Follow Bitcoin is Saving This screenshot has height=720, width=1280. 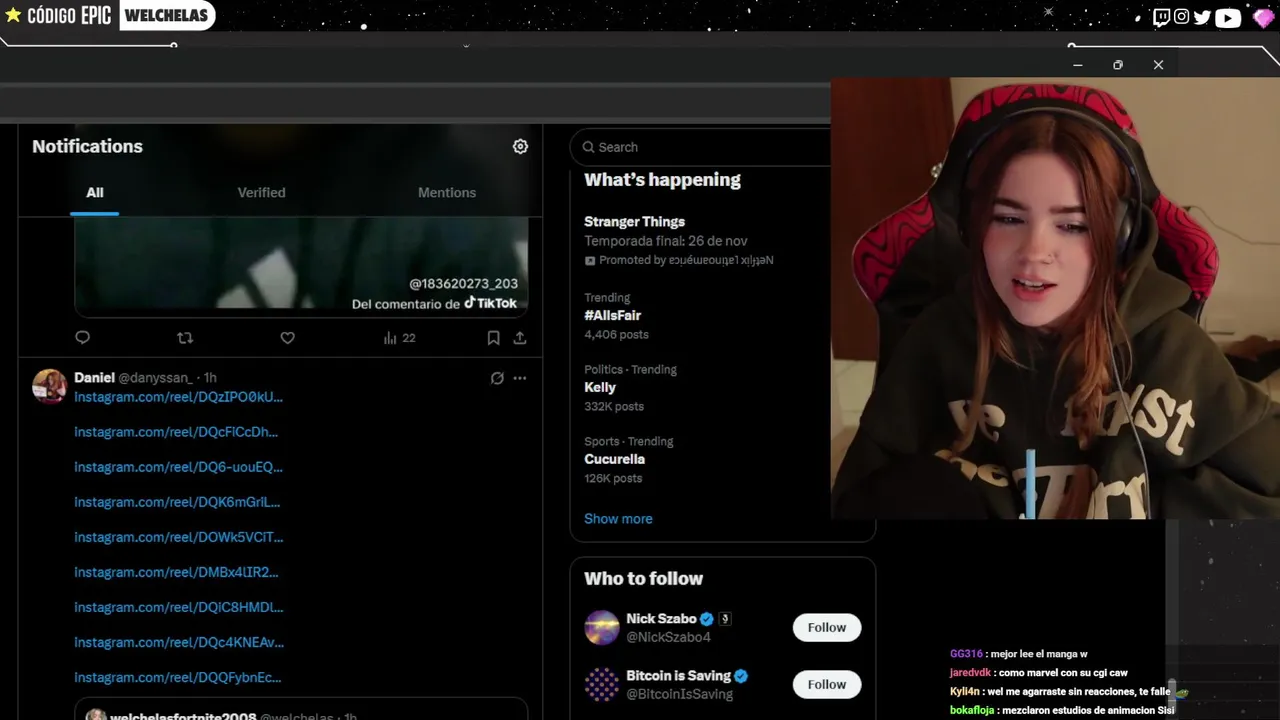827,684
